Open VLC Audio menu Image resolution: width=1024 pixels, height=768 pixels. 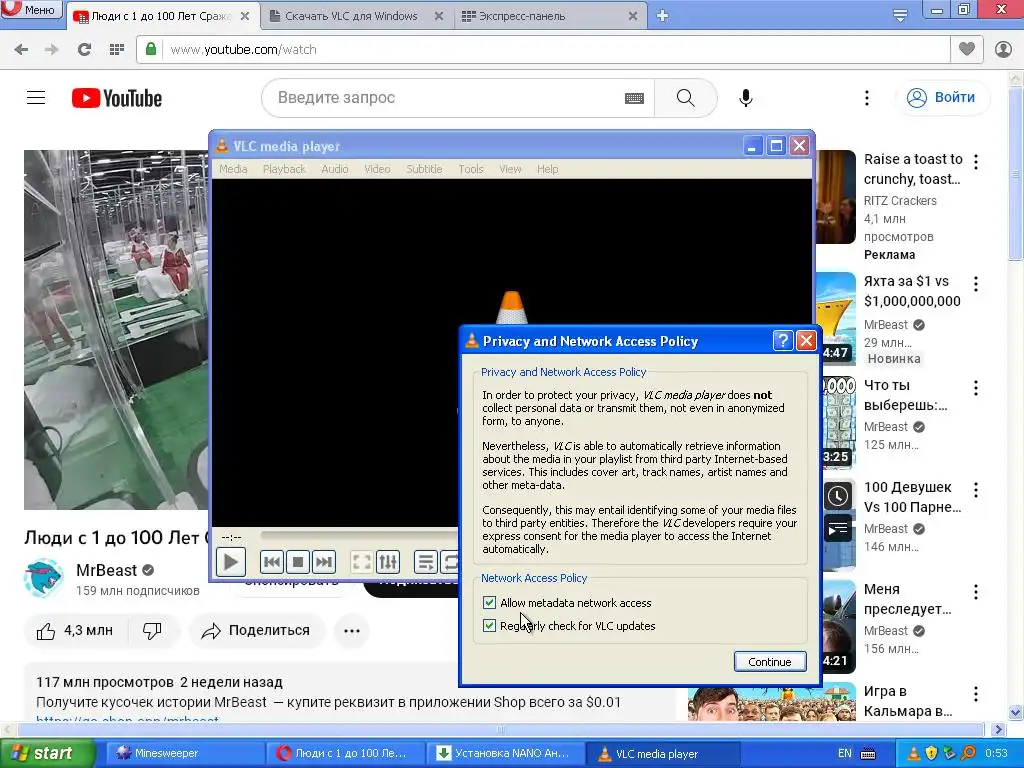coord(334,168)
